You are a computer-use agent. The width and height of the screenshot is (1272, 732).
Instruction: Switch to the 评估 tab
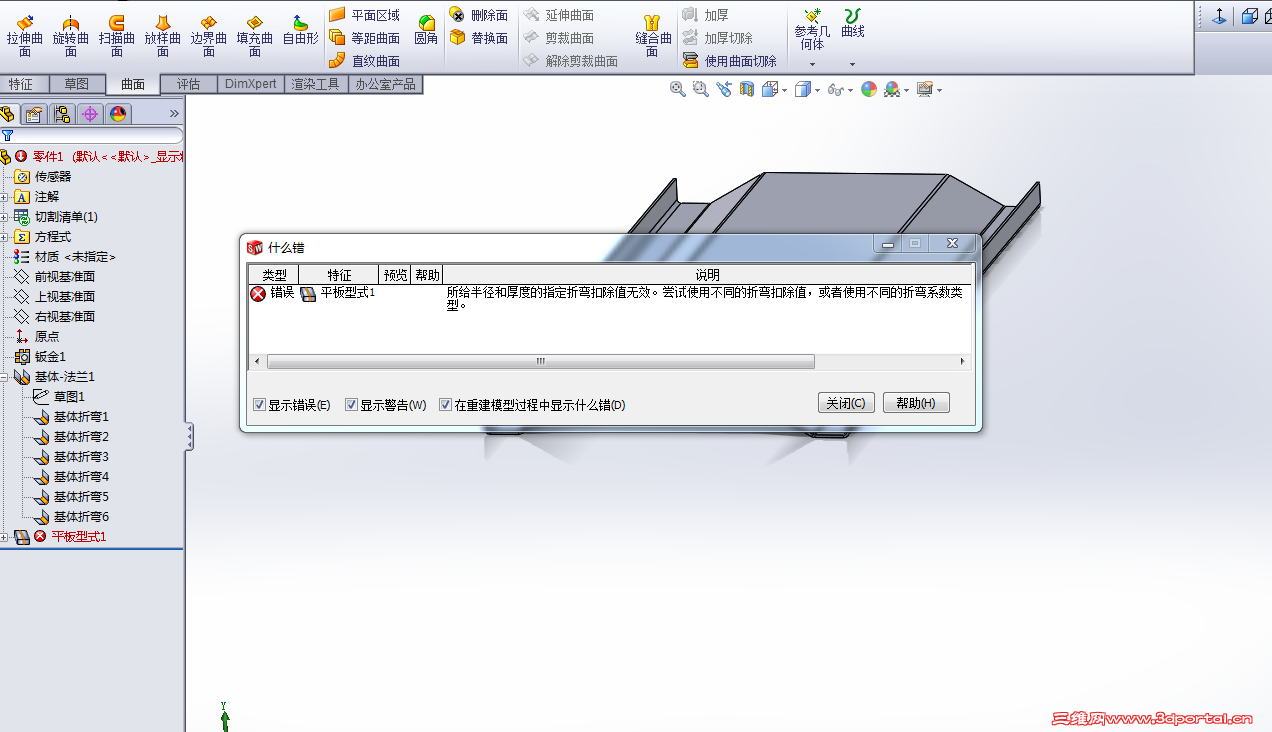coord(189,85)
